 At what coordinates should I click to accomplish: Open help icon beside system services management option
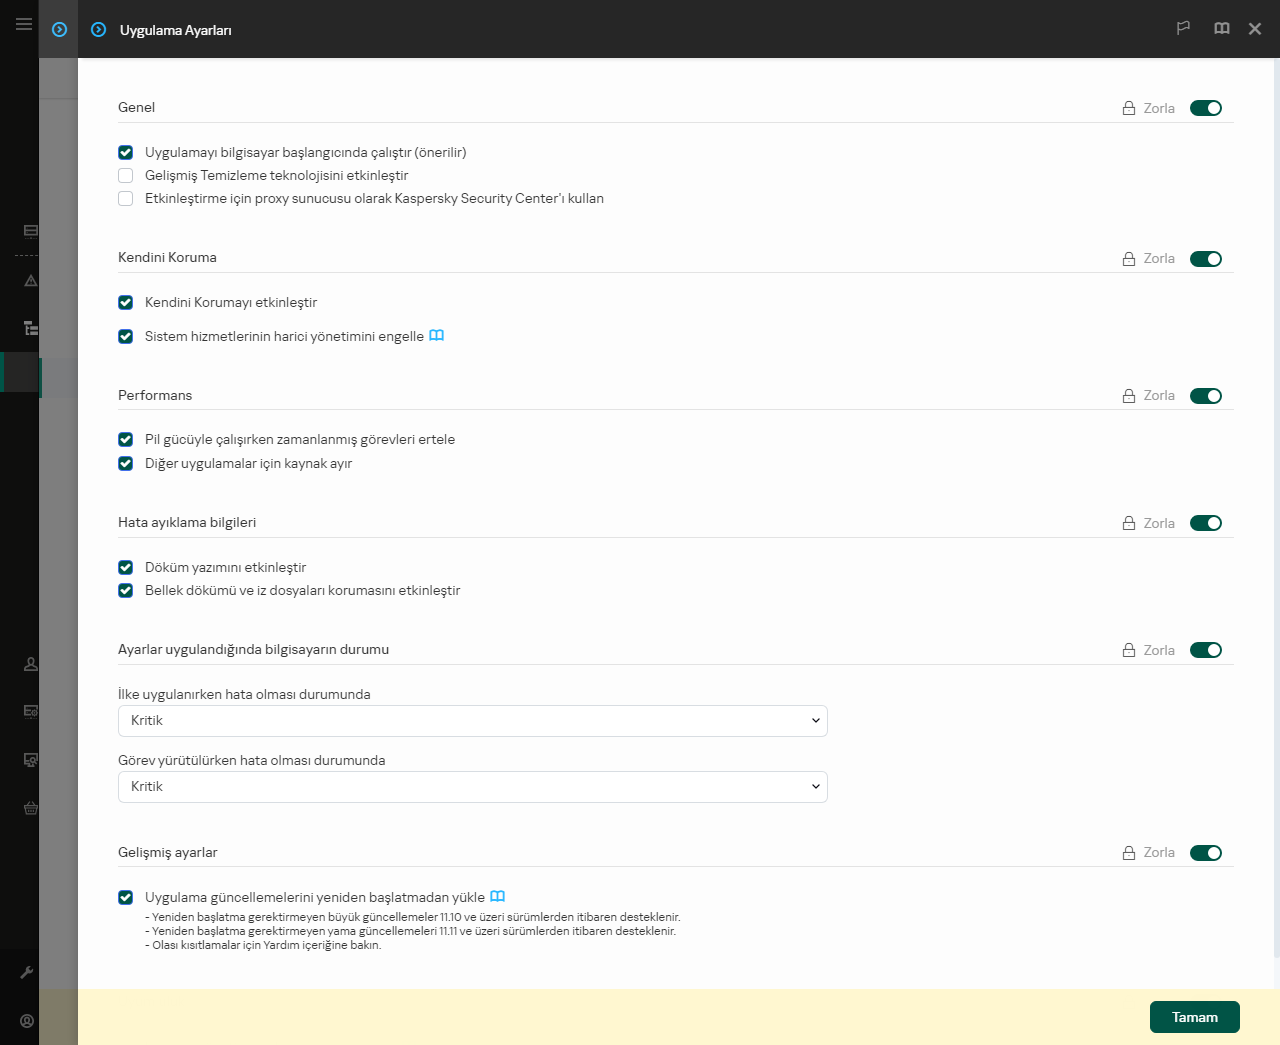point(436,336)
